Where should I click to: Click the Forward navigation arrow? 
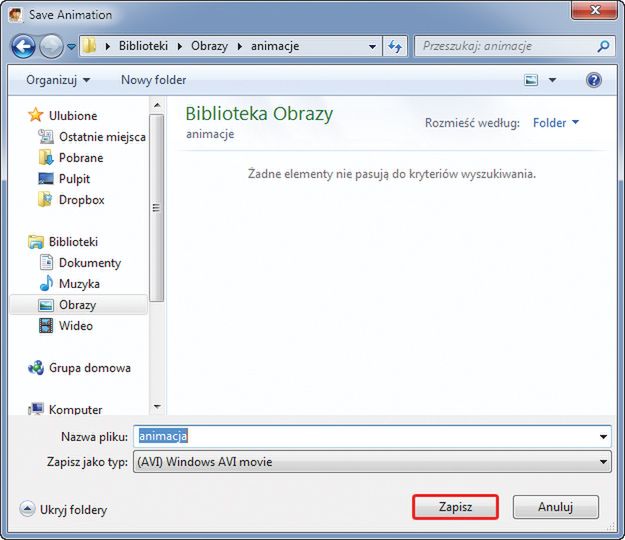click(x=51, y=47)
